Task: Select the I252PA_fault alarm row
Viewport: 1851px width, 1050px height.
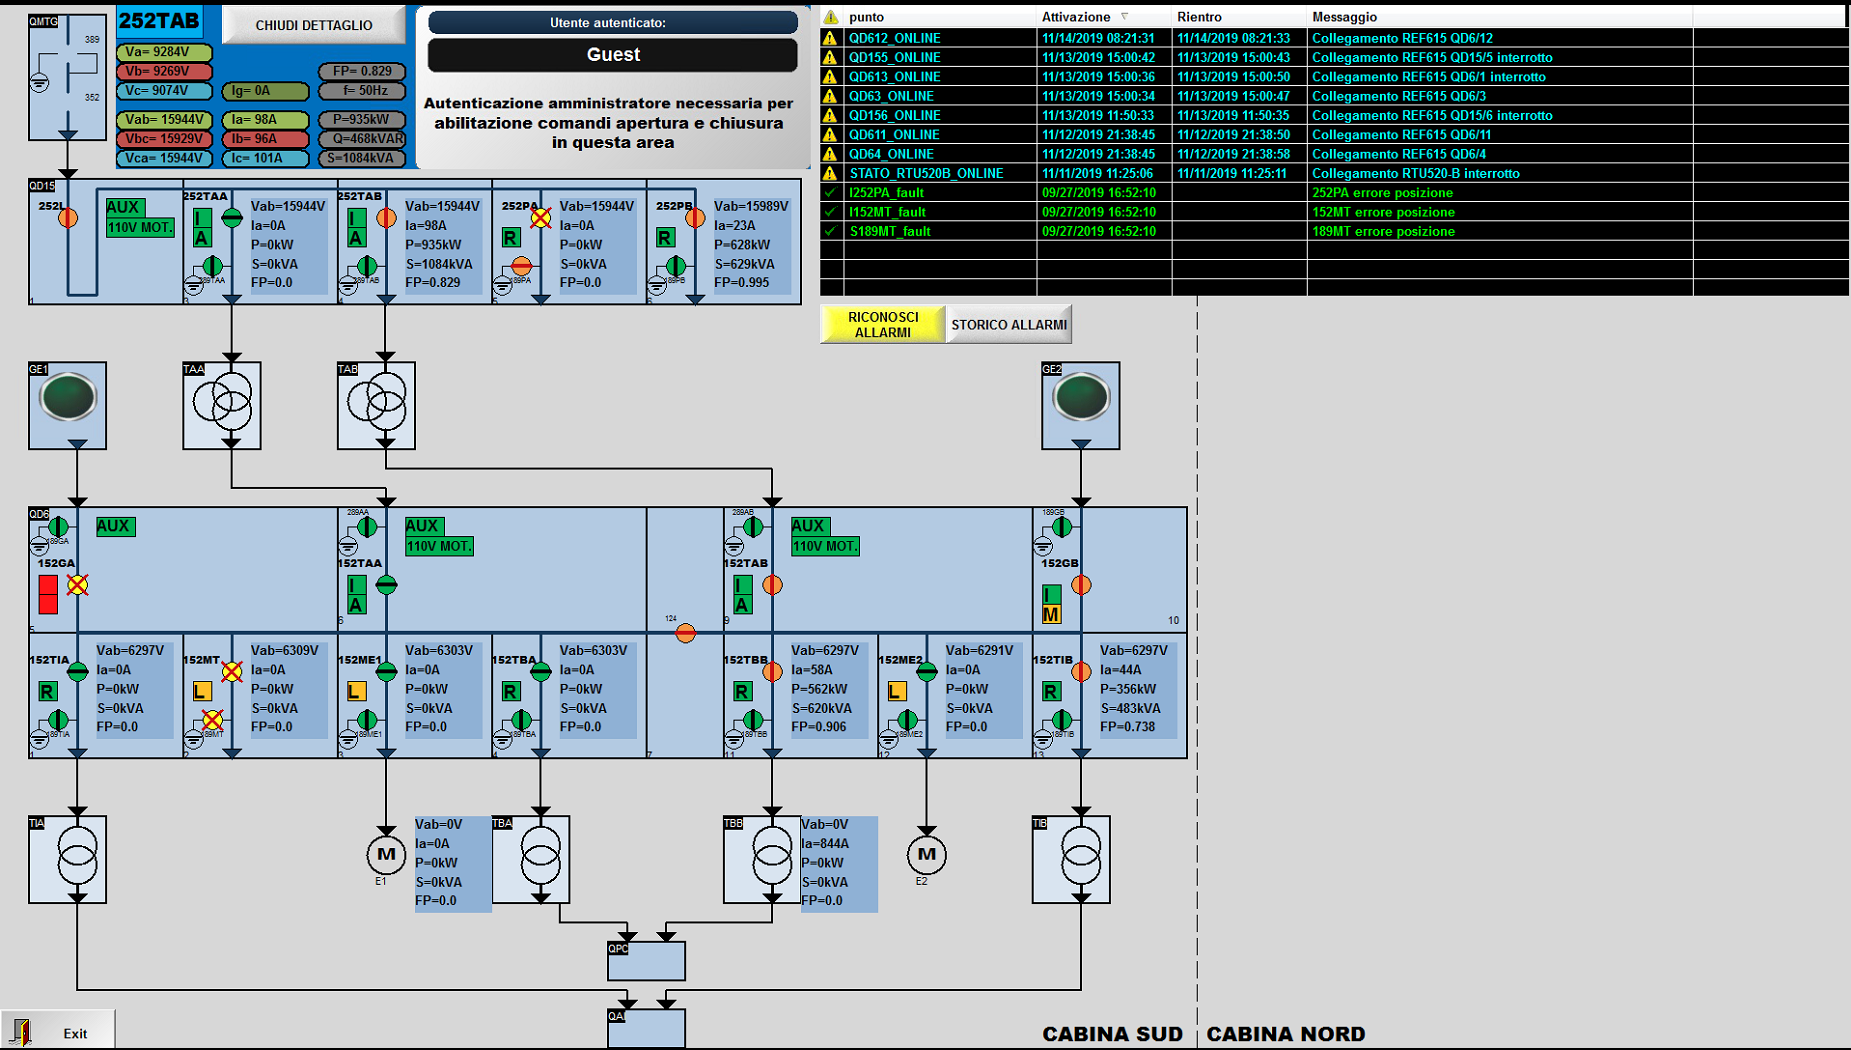Action: 1334,192
